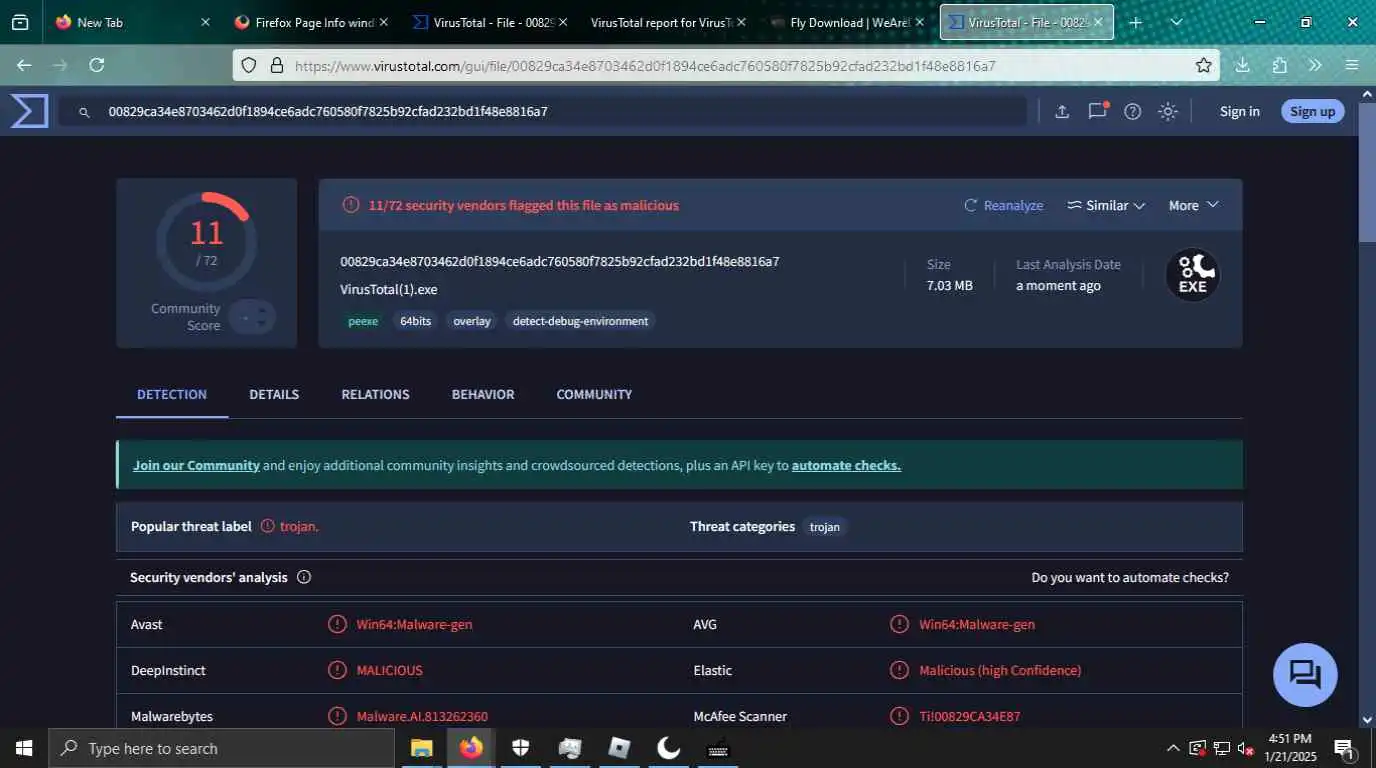The height and width of the screenshot is (768, 1376).
Task: Click the site padlock icon in address bar
Action: (277, 66)
